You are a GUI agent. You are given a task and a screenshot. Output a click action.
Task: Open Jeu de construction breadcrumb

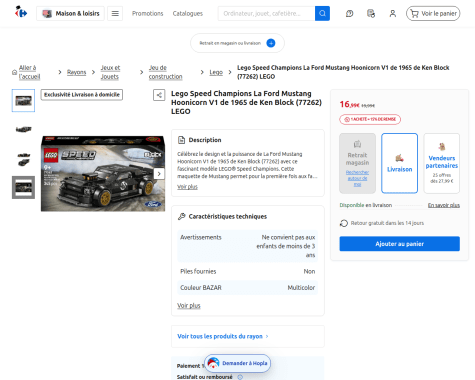tap(165, 72)
